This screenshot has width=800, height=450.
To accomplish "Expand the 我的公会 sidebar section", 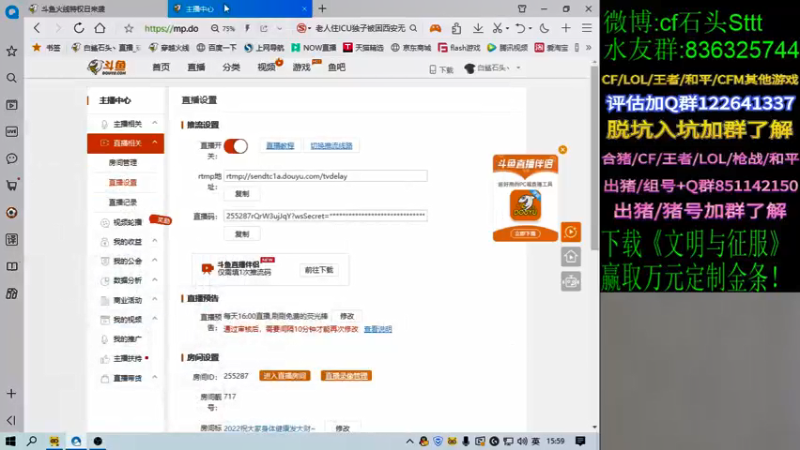I will (x=155, y=261).
